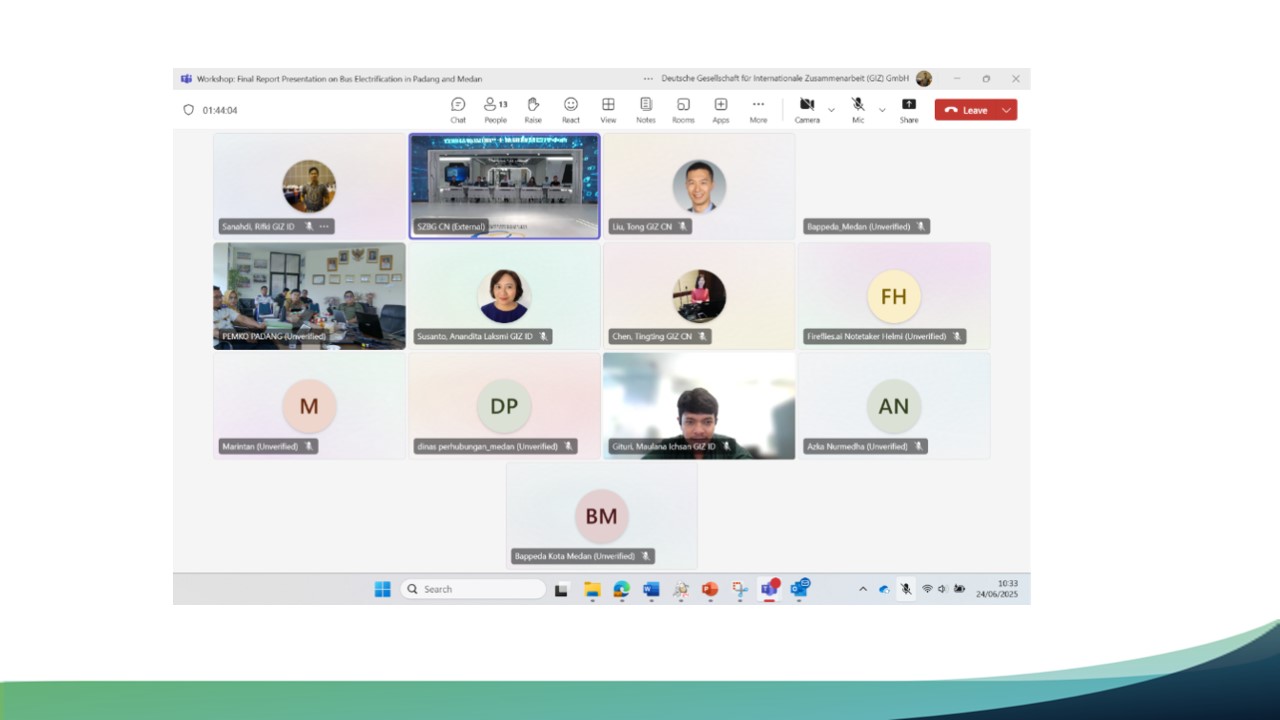Open breakout Rooms
The image size is (1280, 720).
(683, 110)
